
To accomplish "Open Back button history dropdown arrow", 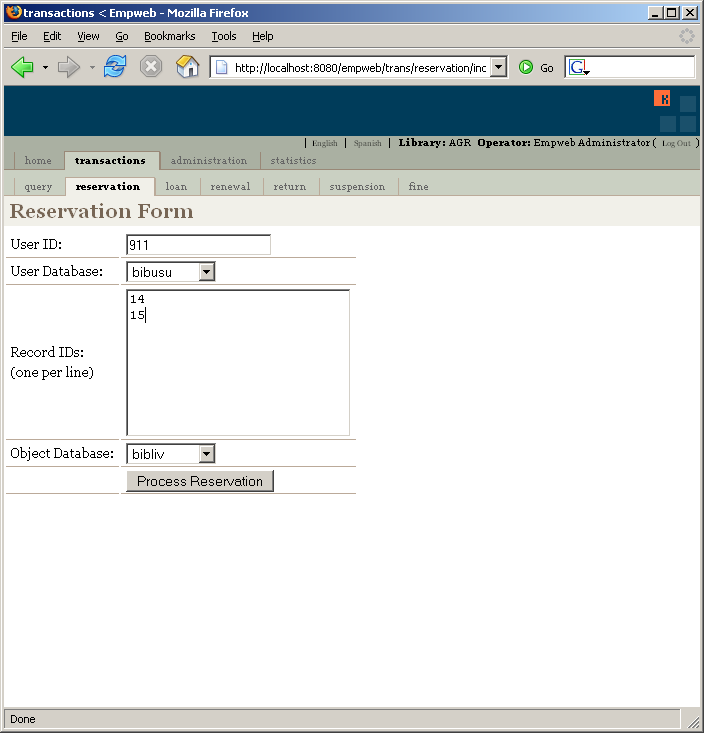I will pyautogui.click(x=45, y=68).
